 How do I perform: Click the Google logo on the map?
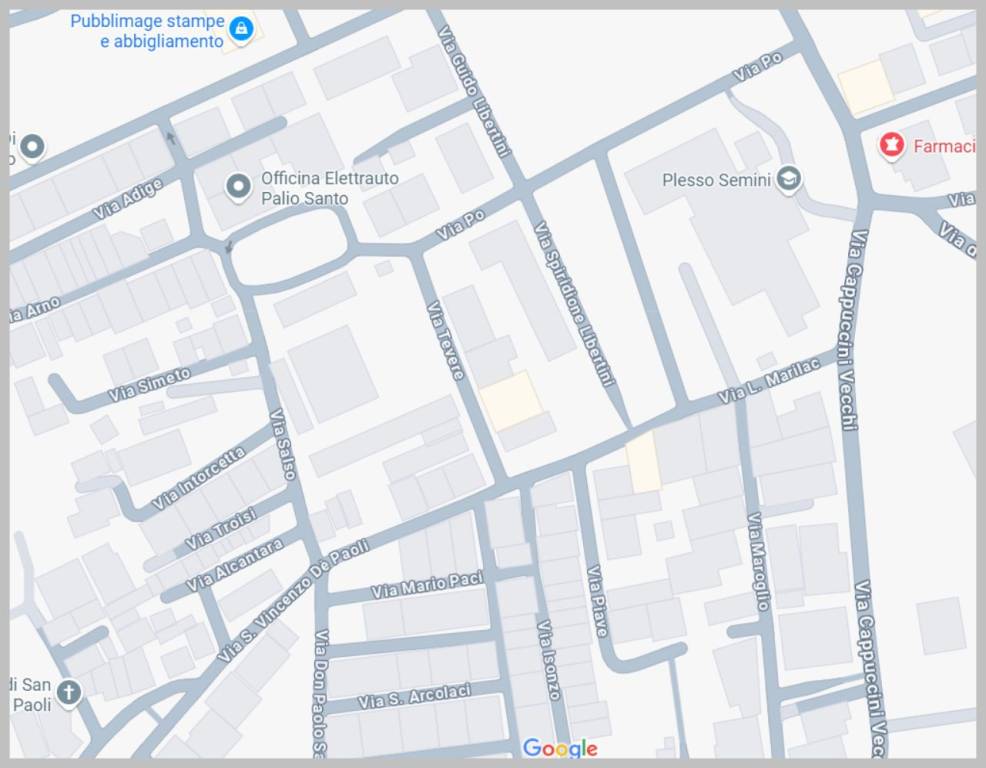click(560, 748)
